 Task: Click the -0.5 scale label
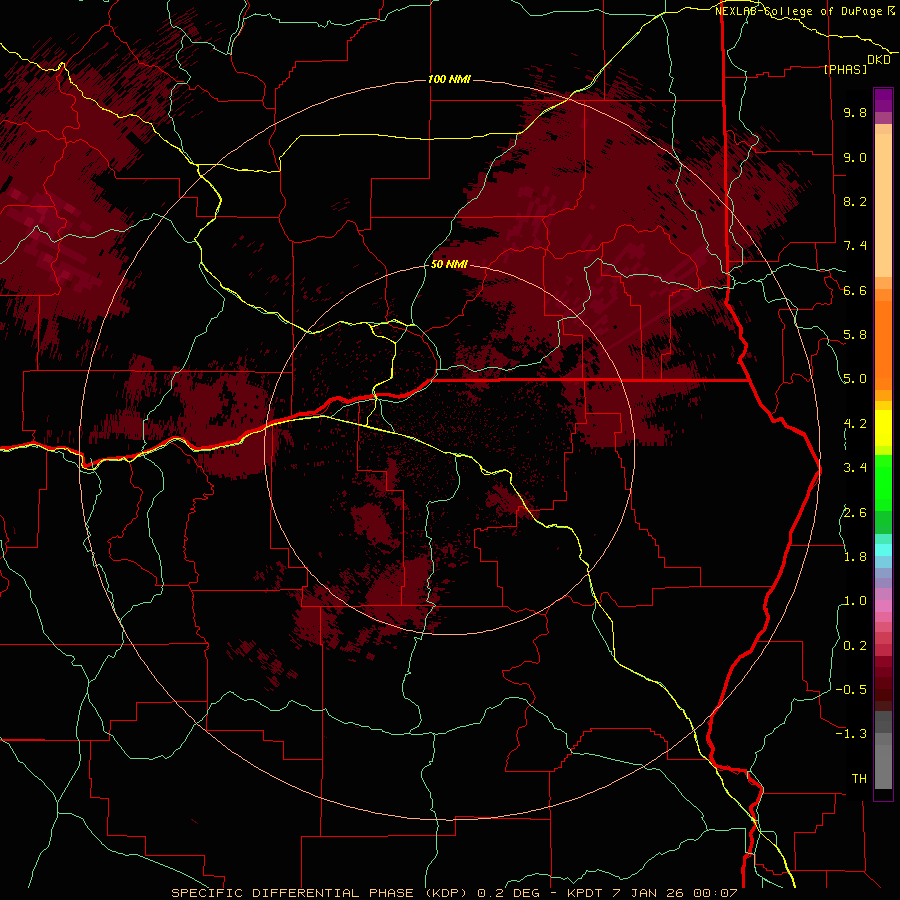pos(851,690)
